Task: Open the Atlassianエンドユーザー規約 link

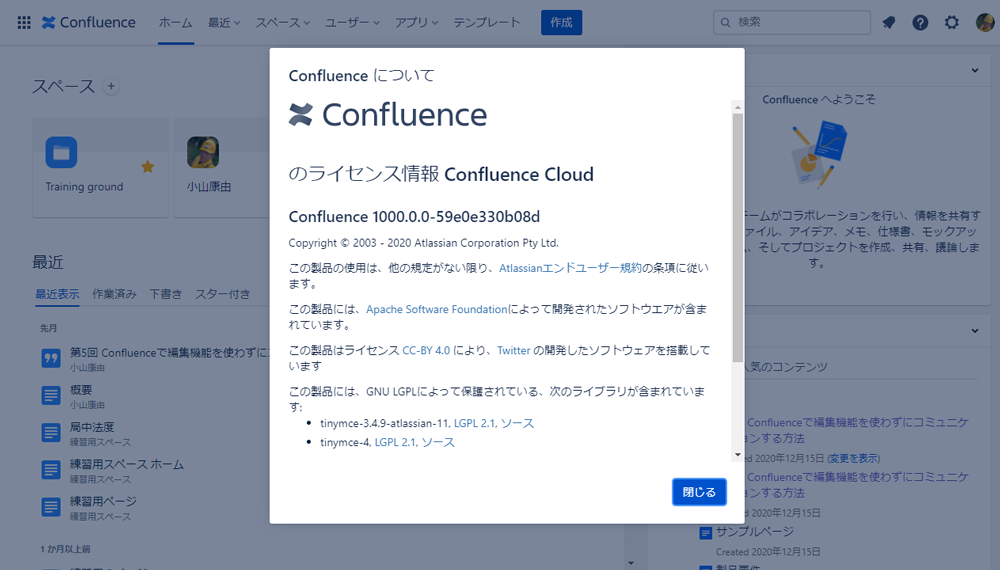Action: (x=570, y=268)
